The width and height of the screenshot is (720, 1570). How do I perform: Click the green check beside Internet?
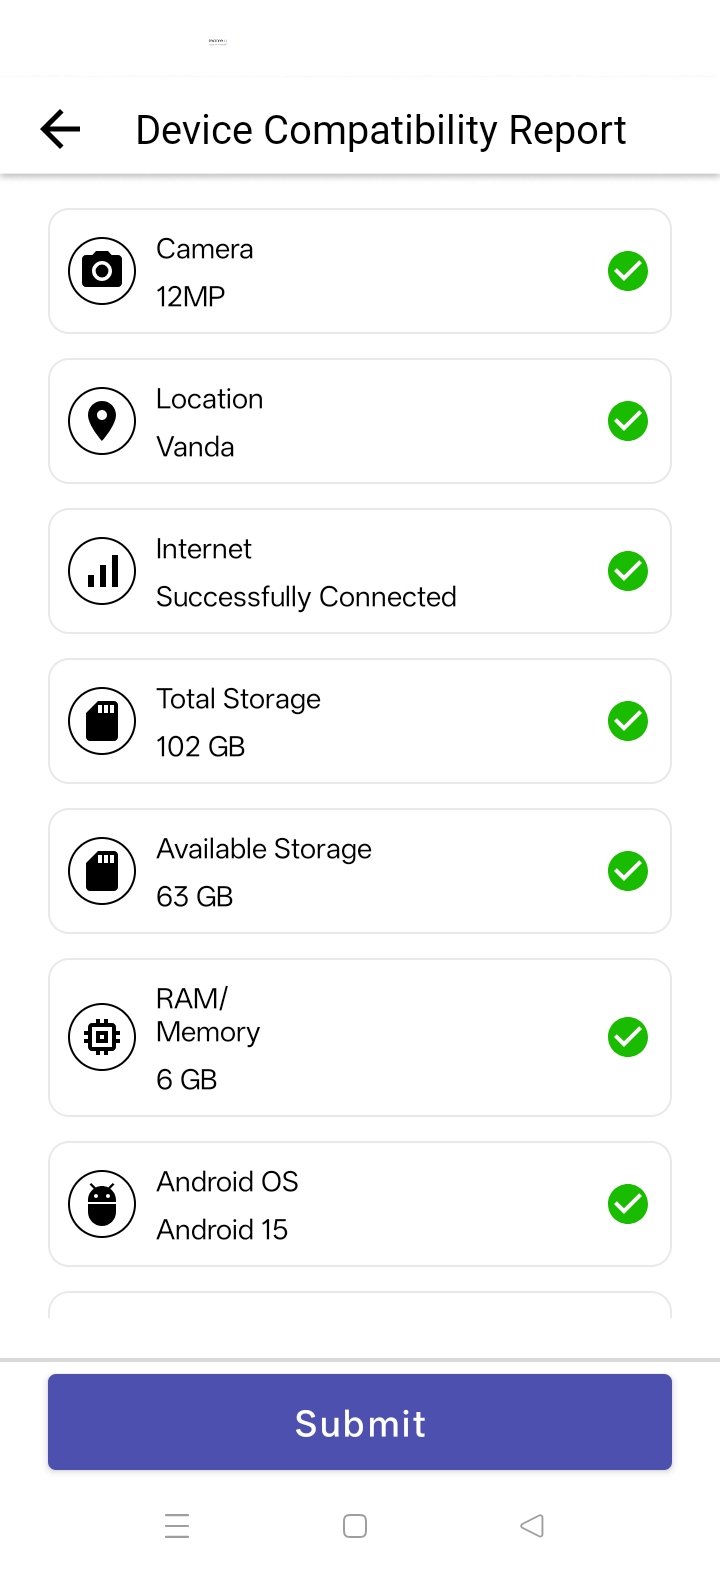[628, 571]
